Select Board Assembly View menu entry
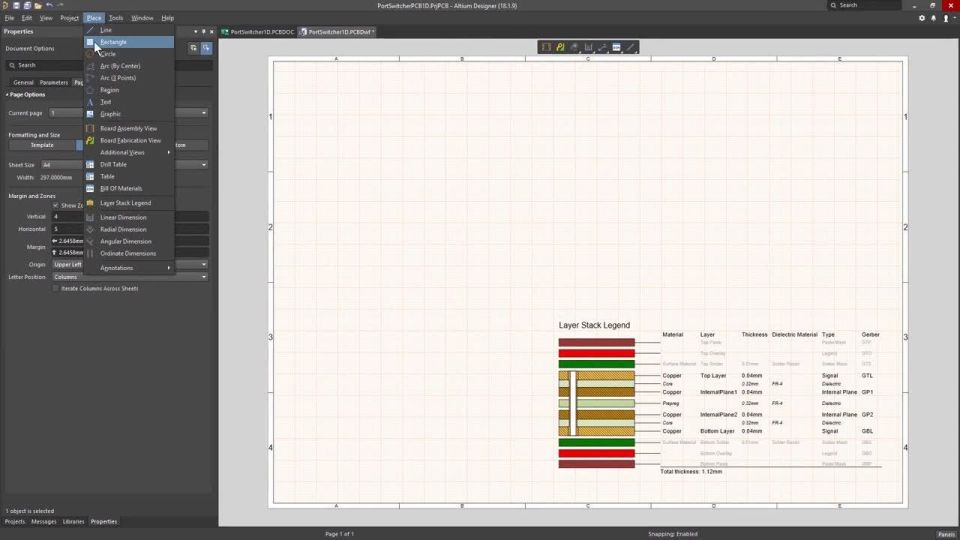This screenshot has height=540, width=960. tap(129, 129)
